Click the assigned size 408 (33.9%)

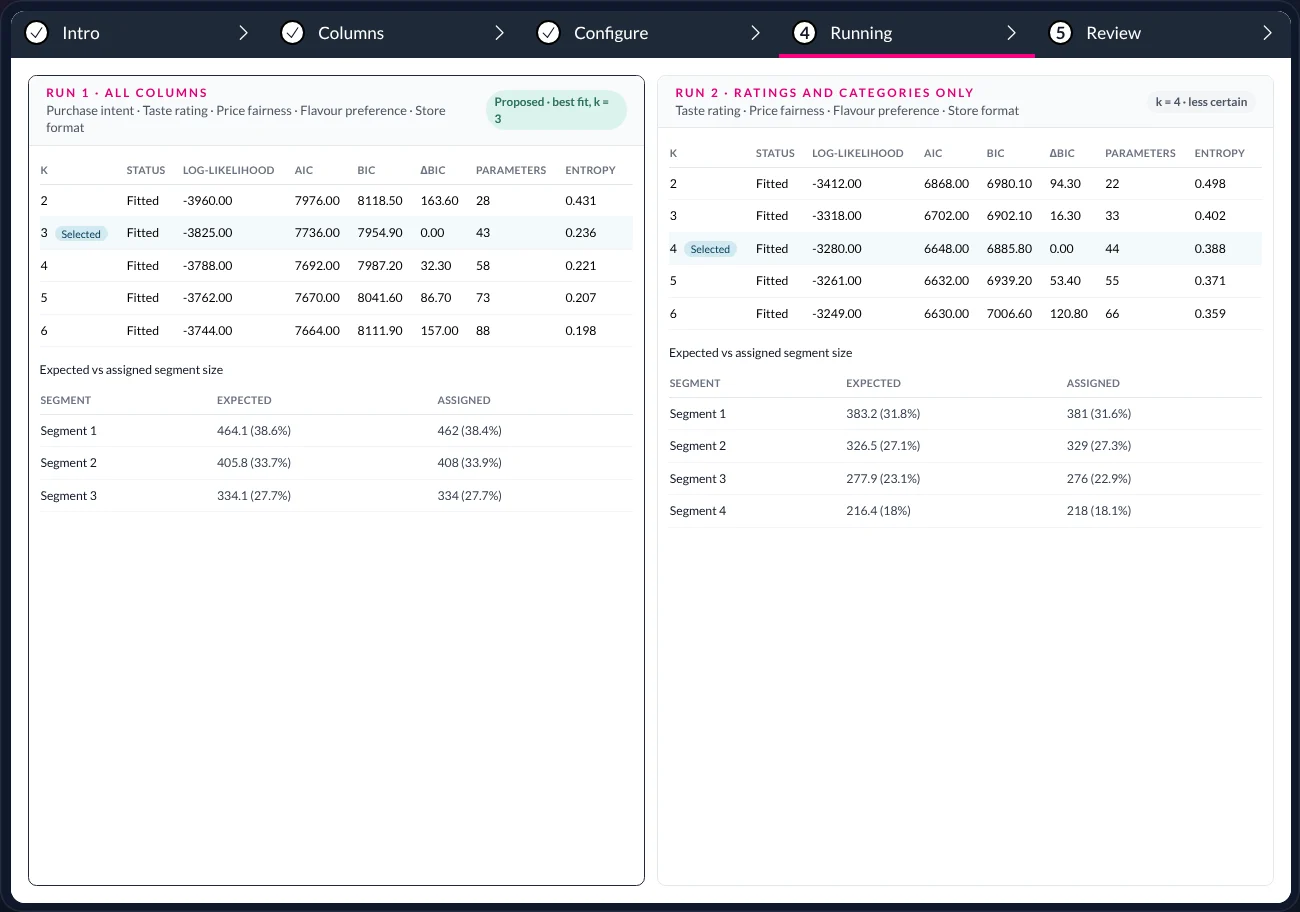(470, 463)
